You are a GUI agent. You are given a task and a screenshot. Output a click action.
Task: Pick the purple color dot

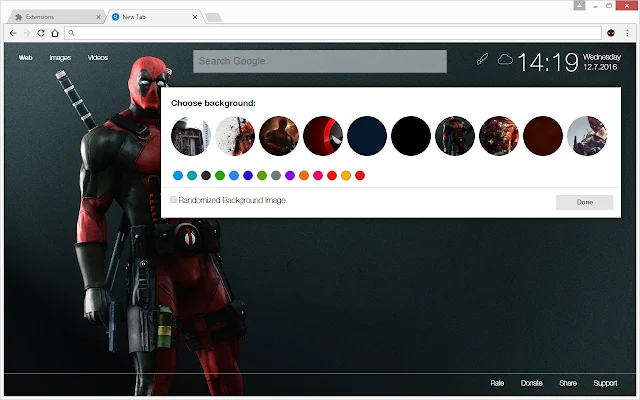tap(290, 176)
